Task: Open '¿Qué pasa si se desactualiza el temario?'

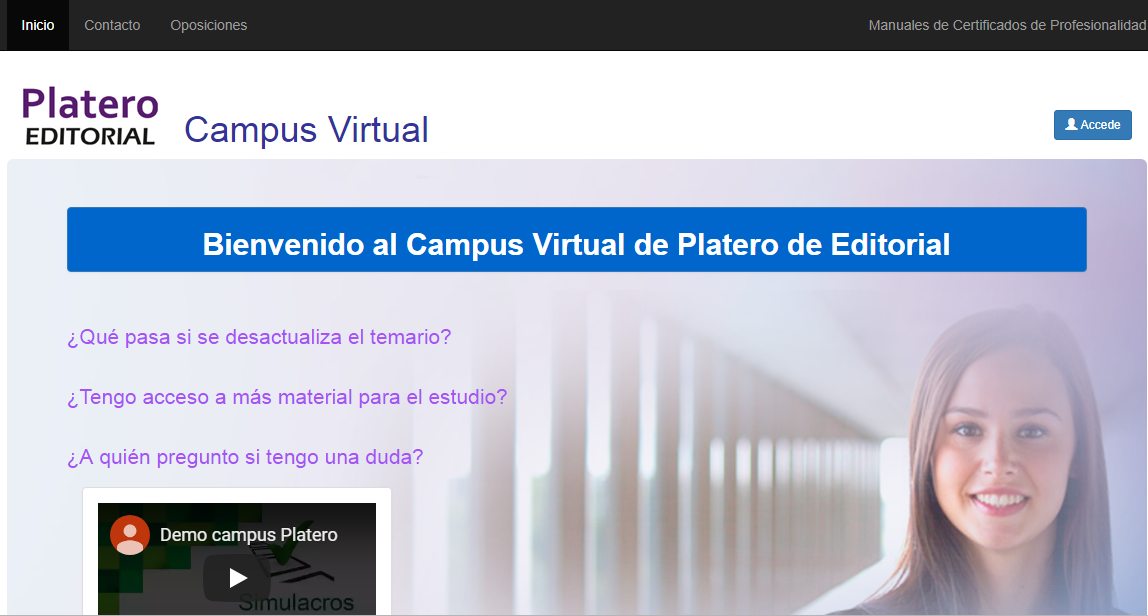Action: tap(259, 337)
